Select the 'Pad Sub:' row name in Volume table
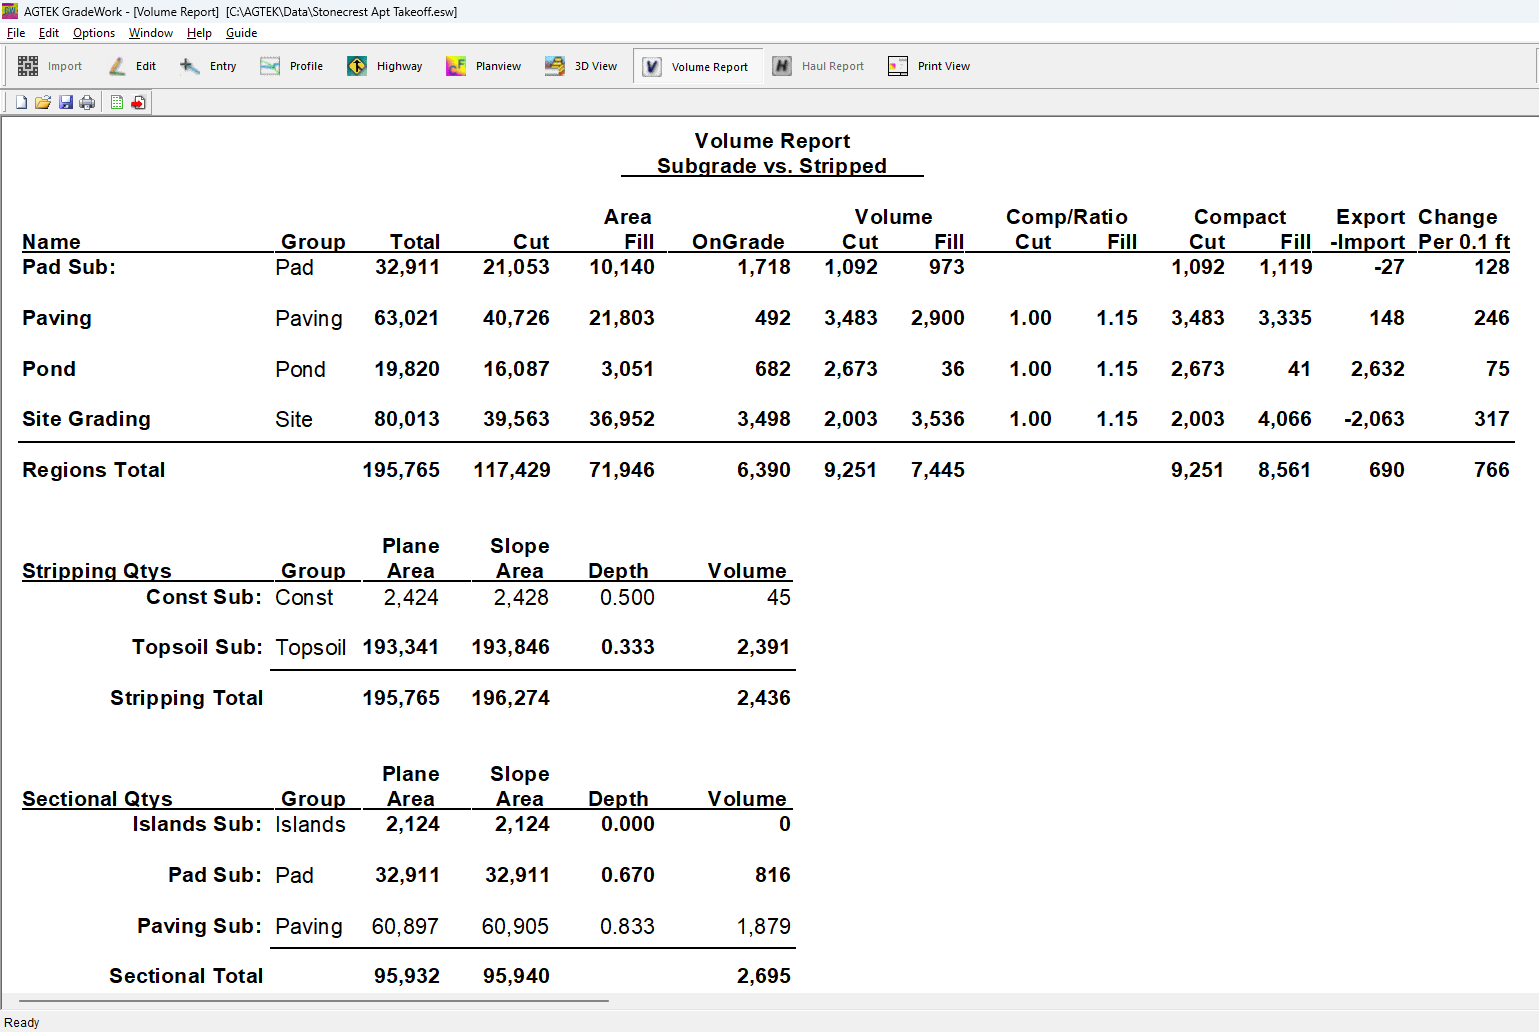1539x1032 pixels. [x=69, y=267]
